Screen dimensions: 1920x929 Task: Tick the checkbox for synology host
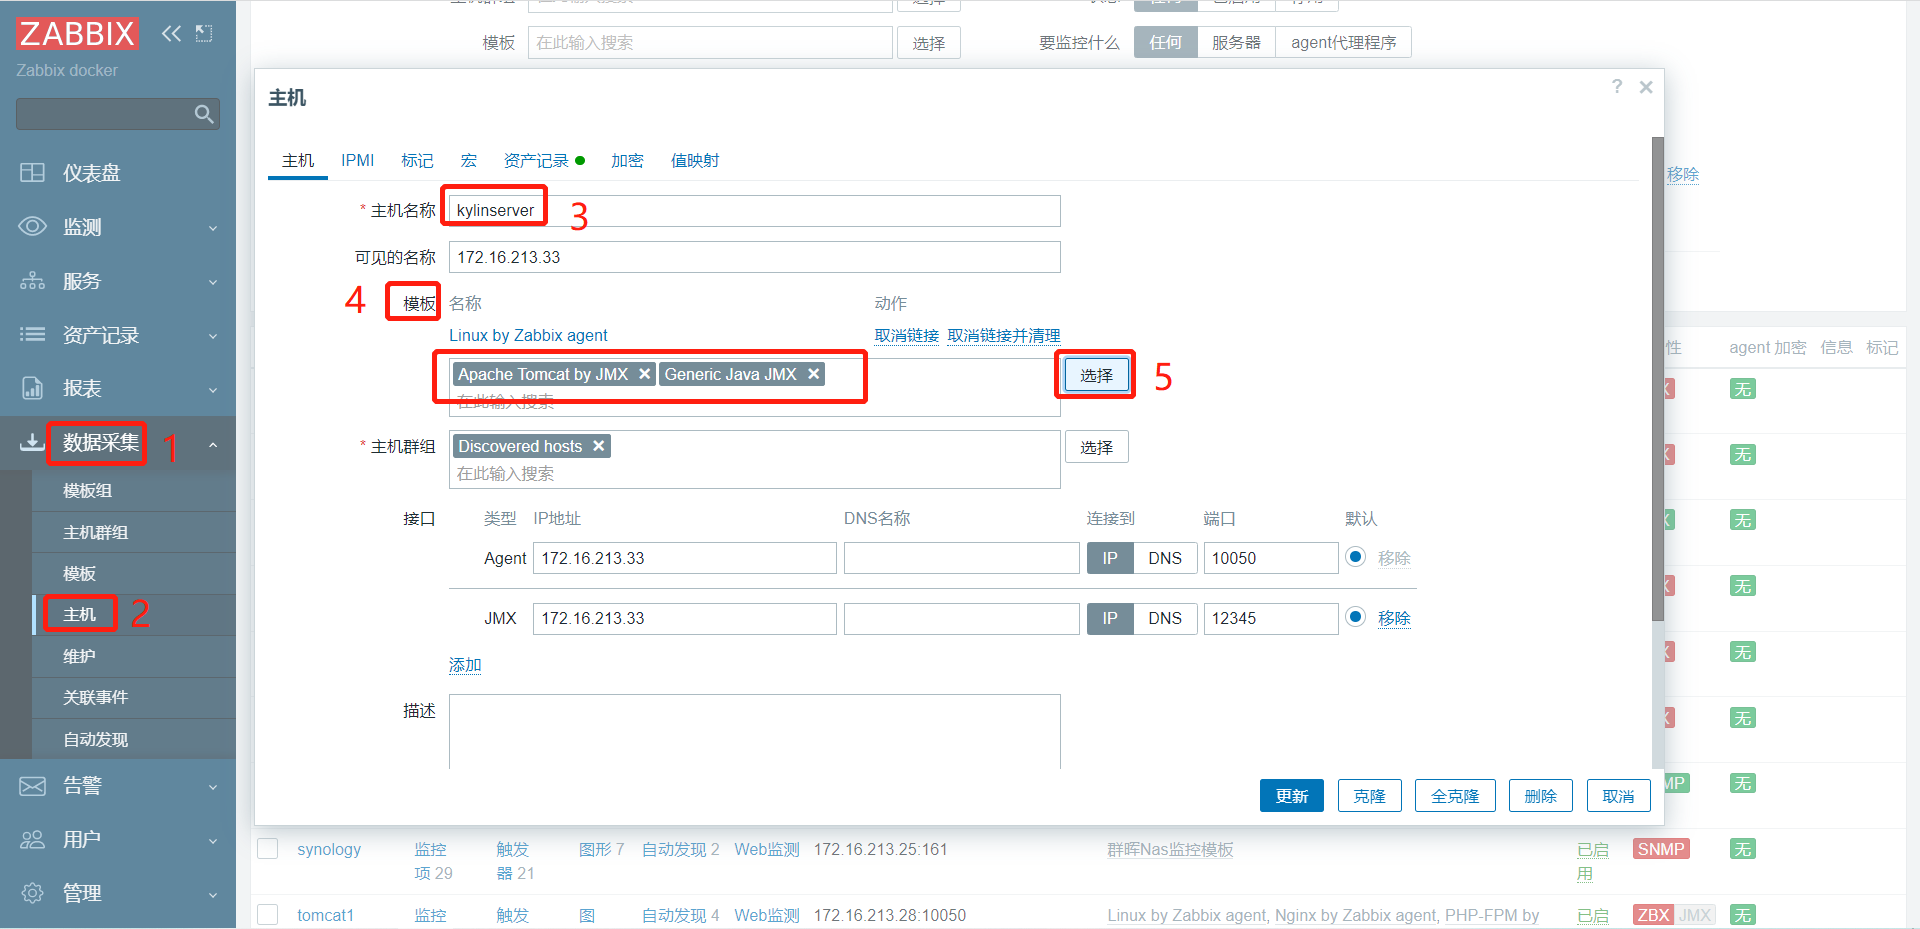[x=268, y=849]
